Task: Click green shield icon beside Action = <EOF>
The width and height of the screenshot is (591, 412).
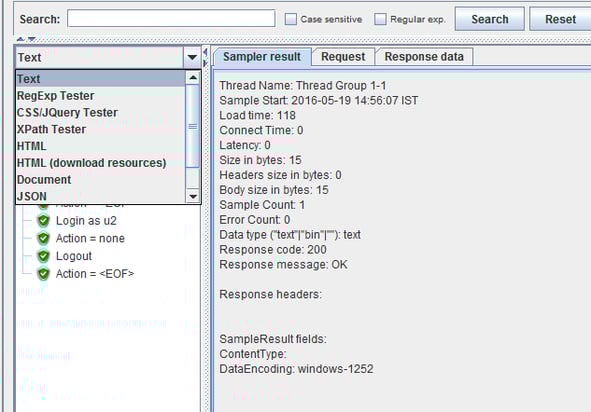Action: click(x=43, y=274)
